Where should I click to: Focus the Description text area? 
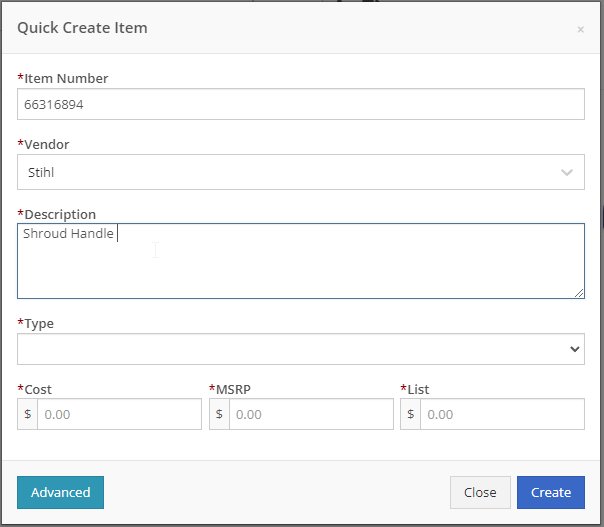pyautogui.click(x=300, y=261)
